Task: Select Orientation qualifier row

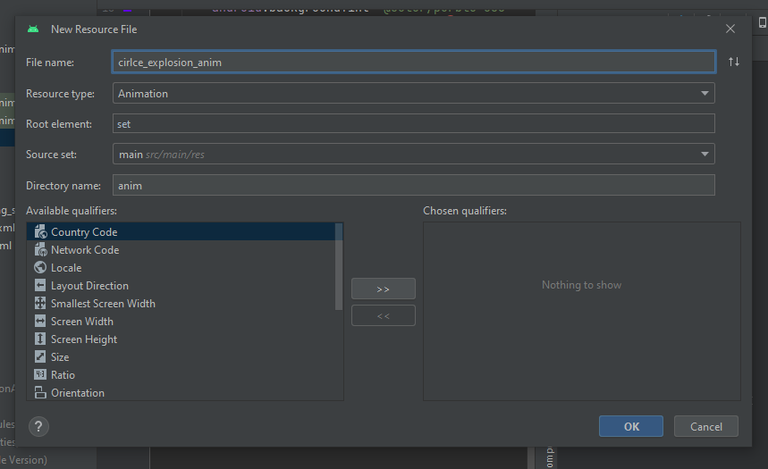Action: point(181,393)
